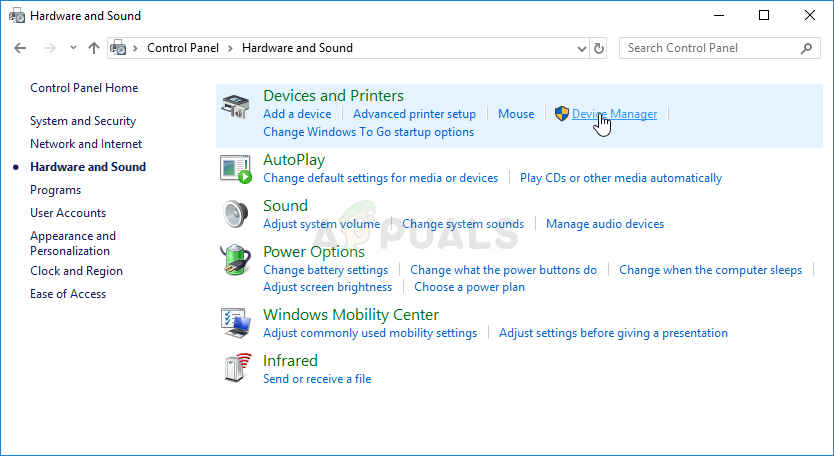Go to Control Panel Home
Image resolution: width=834 pixels, height=456 pixels.
[x=84, y=88]
